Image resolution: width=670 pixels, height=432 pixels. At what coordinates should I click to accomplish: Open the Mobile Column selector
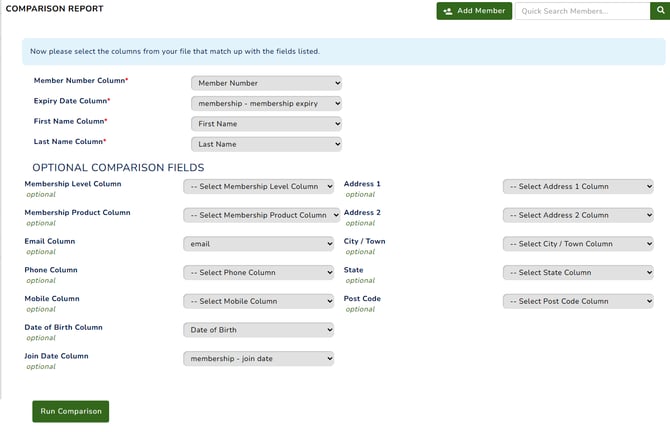(258, 301)
